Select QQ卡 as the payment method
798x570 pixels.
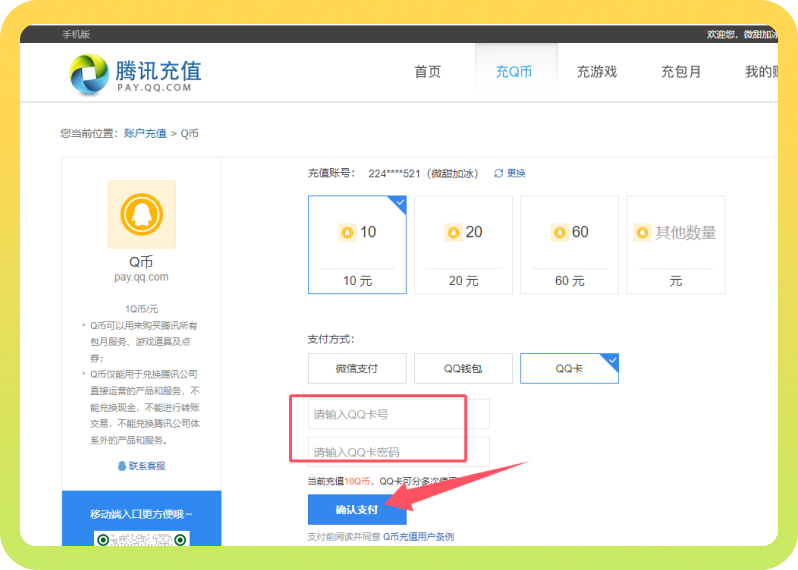coord(569,368)
